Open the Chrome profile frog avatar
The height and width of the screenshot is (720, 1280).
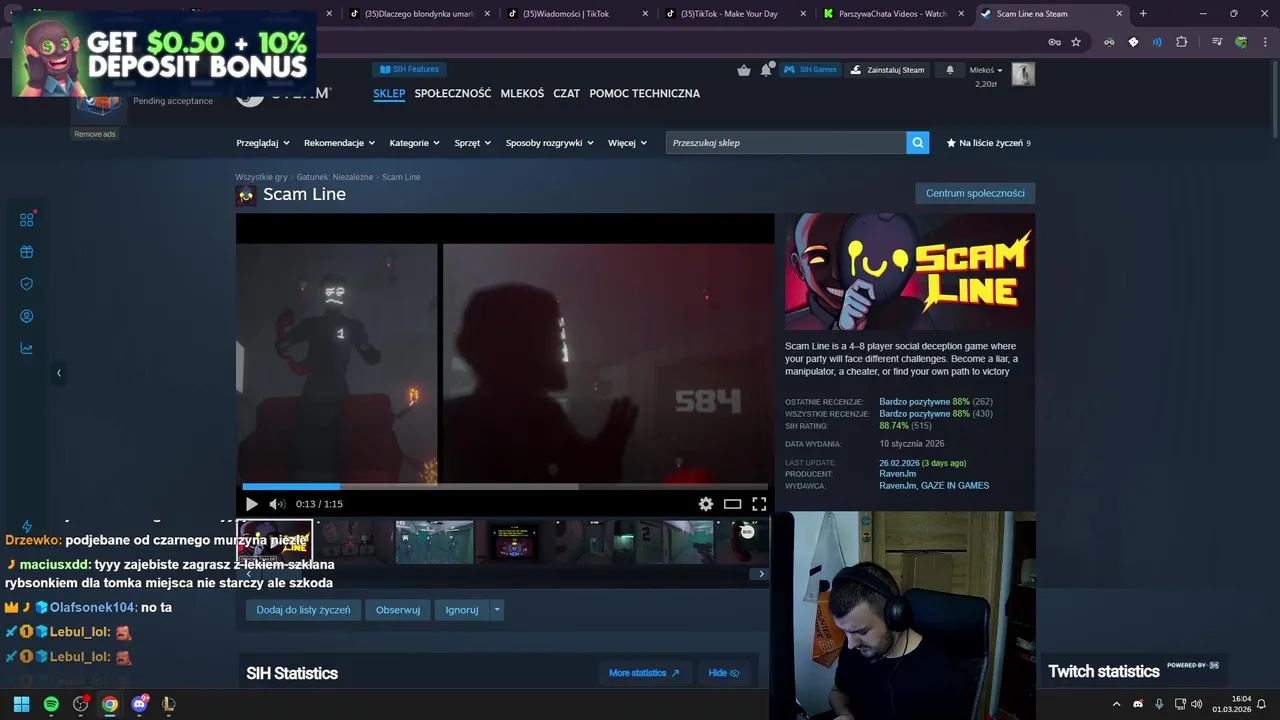pos(1241,42)
